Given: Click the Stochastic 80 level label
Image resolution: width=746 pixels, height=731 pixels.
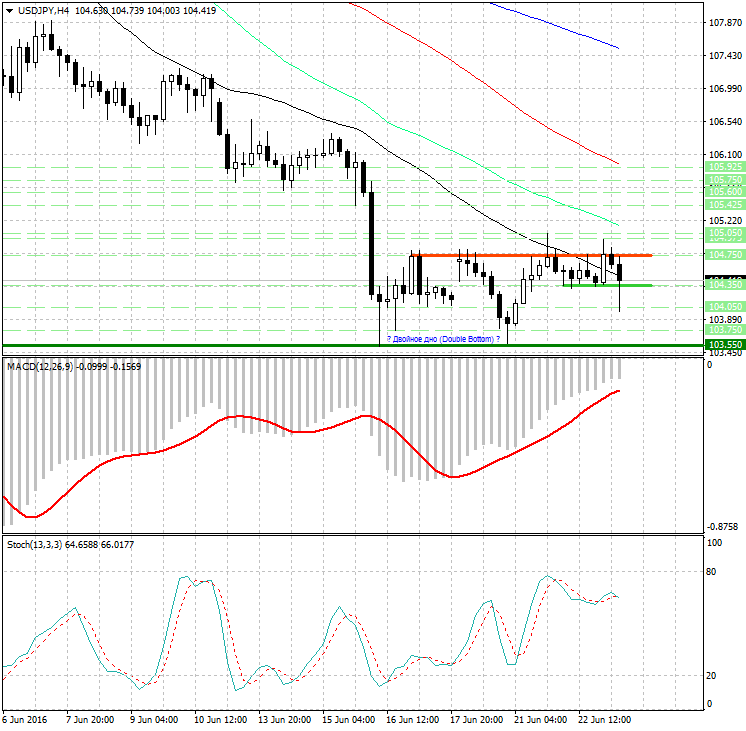Looking at the screenshot, I should [711, 572].
